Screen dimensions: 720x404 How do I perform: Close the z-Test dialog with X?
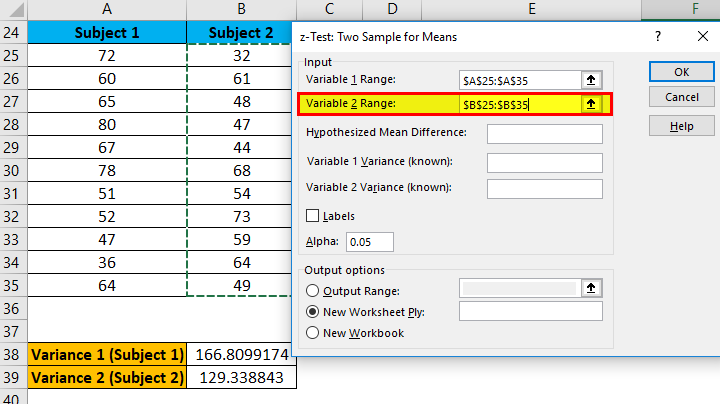703,36
